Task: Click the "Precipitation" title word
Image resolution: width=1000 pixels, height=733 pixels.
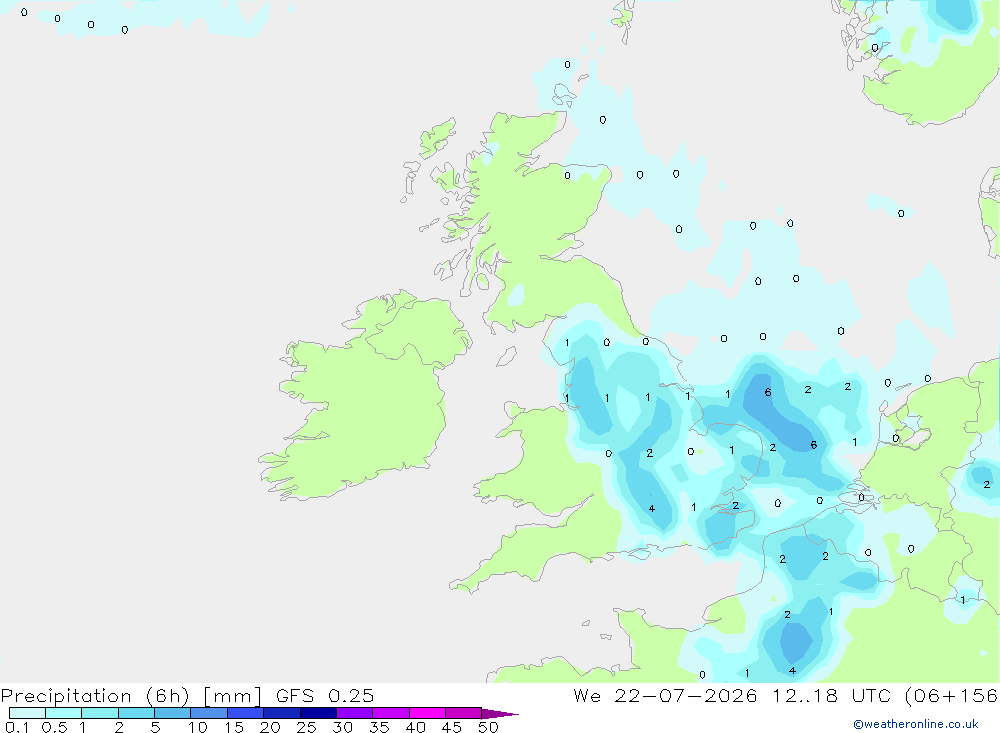Action: pos(66,696)
